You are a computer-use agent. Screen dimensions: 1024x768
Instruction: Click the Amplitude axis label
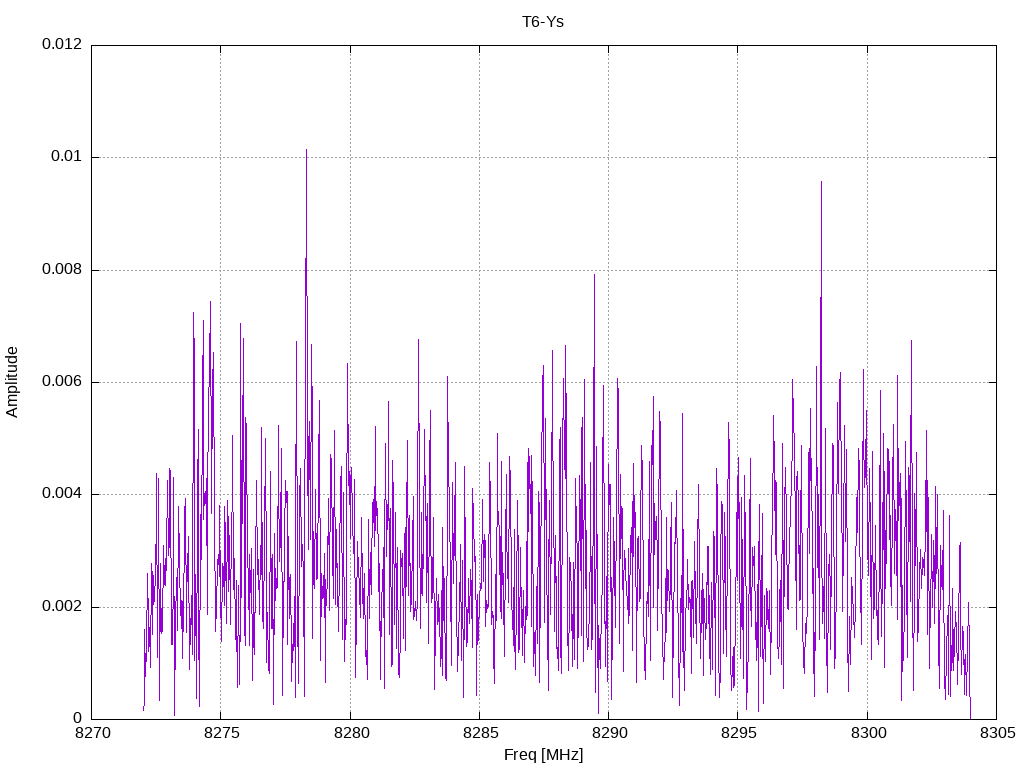coord(12,382)
